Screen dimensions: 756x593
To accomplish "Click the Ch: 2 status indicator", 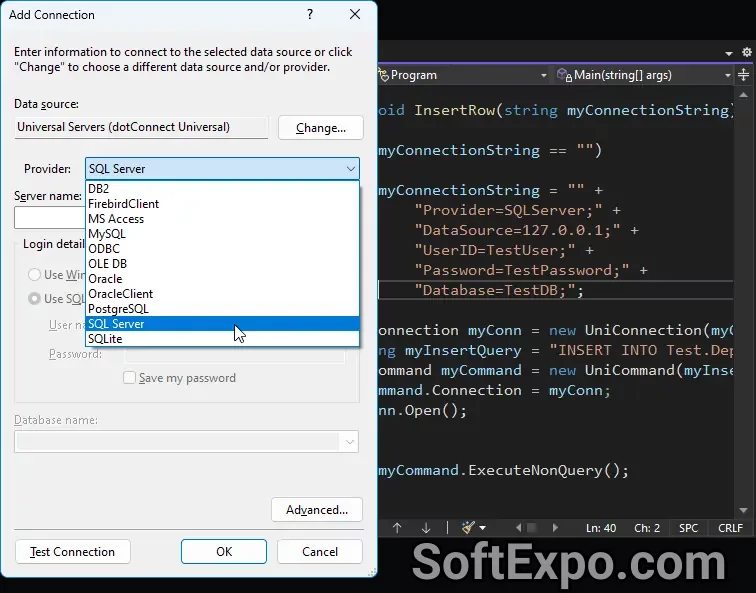I will (x=647, y=528).
